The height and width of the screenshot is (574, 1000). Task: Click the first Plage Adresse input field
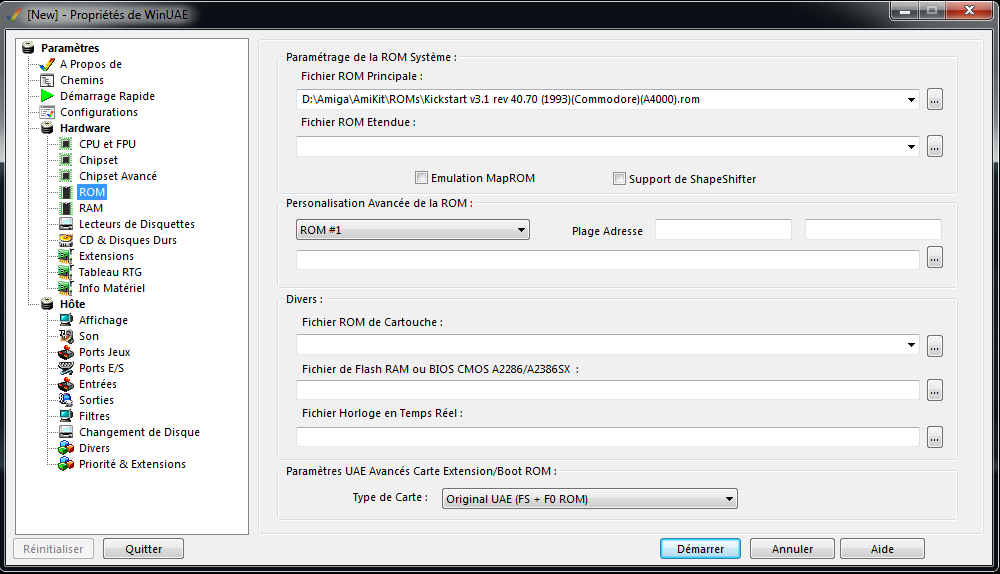pyautogui.click(x=723, y=230)
